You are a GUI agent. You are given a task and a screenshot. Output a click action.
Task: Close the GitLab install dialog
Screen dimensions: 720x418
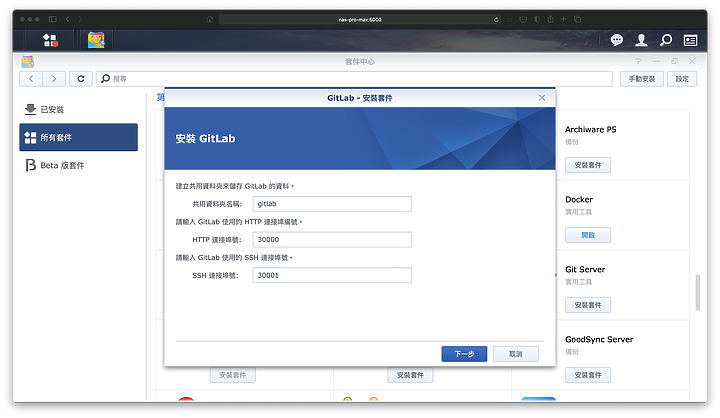(x=542, y=97)
